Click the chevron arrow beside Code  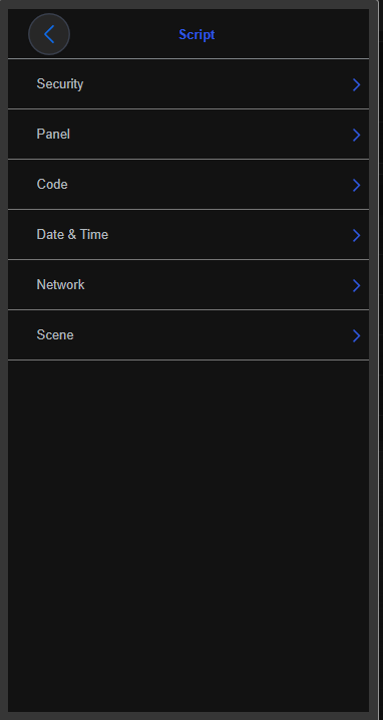coord(356,185)
